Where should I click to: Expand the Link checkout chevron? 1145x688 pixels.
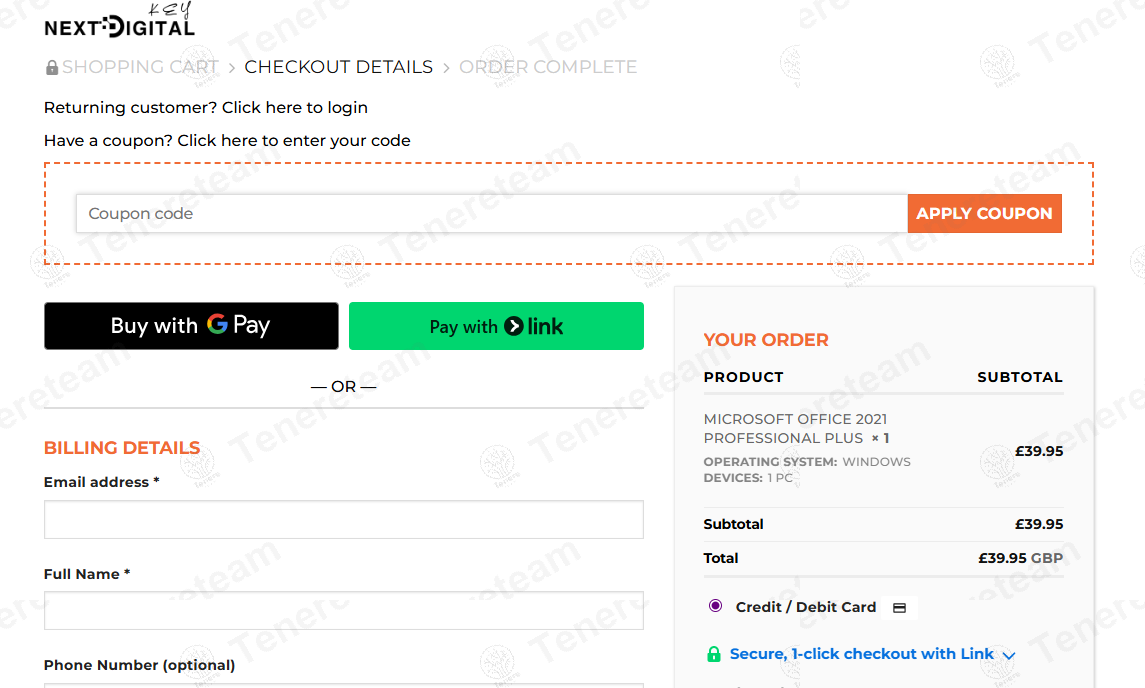tap(1009, 656)
